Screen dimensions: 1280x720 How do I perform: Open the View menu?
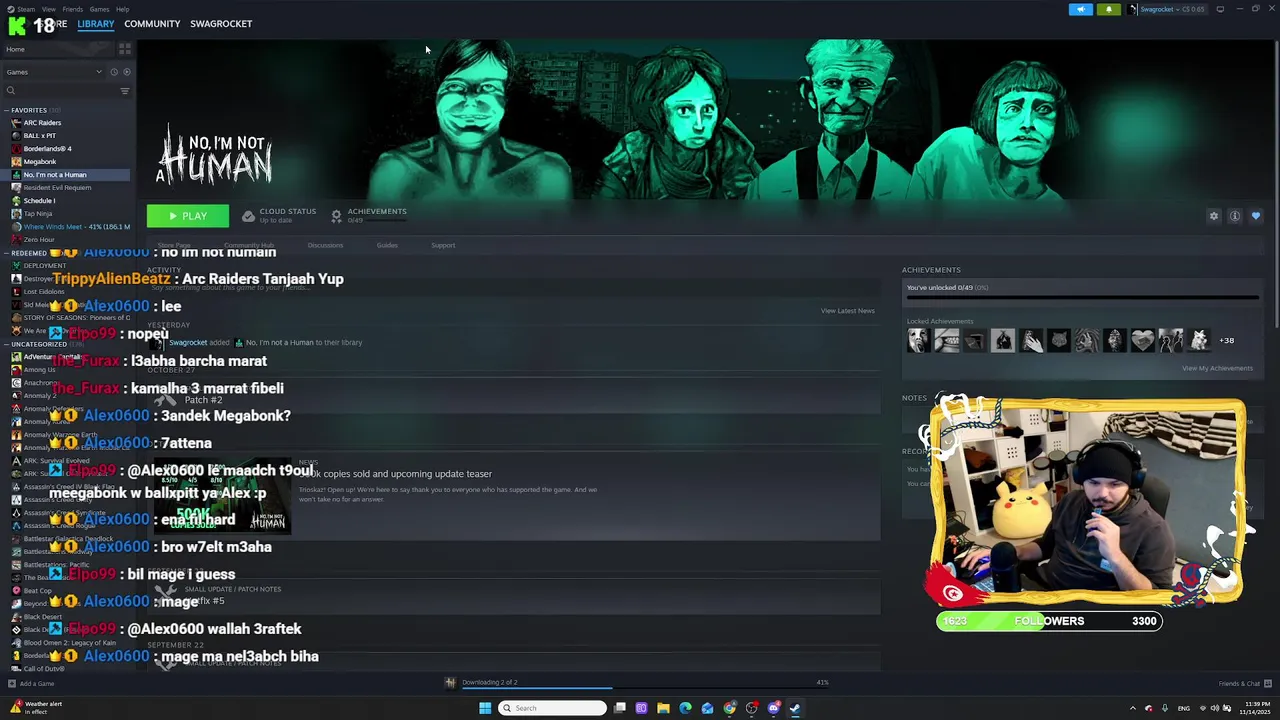(48, 9)
